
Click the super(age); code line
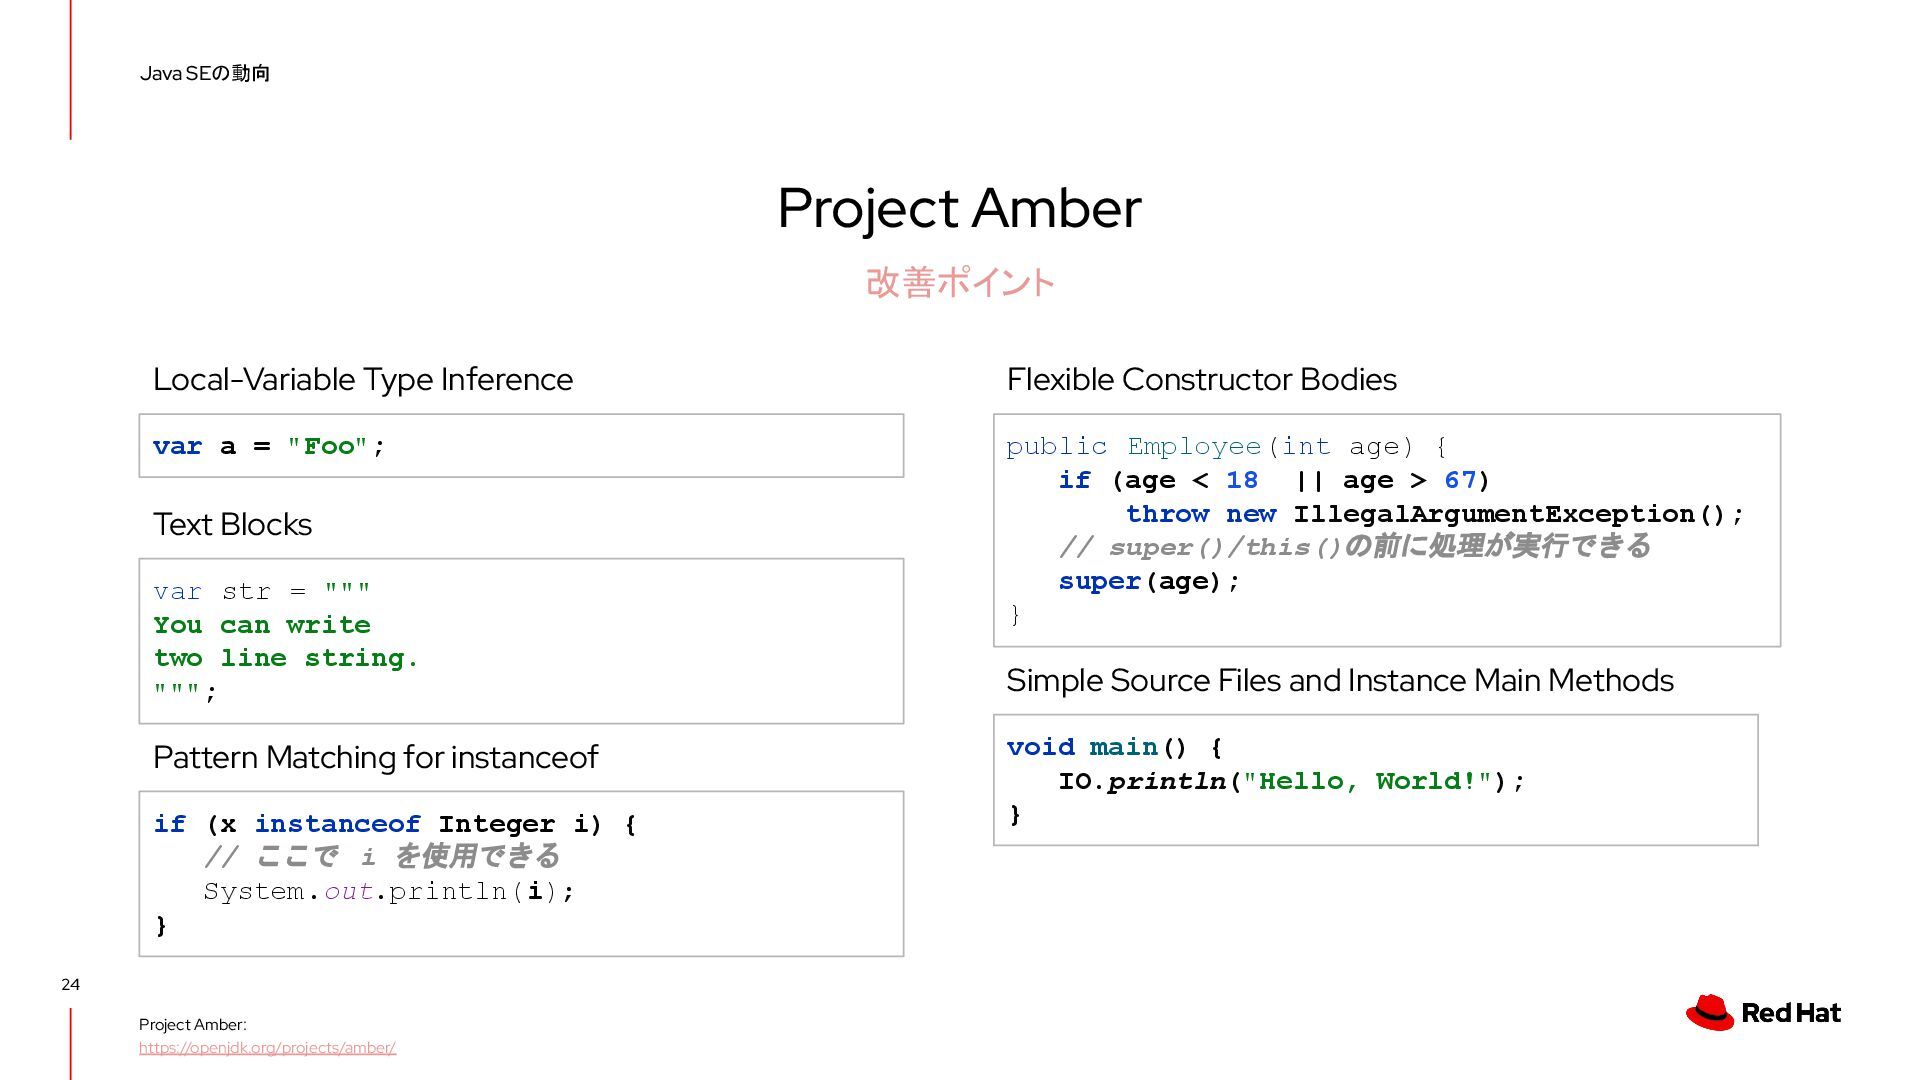coord(1149,581)
